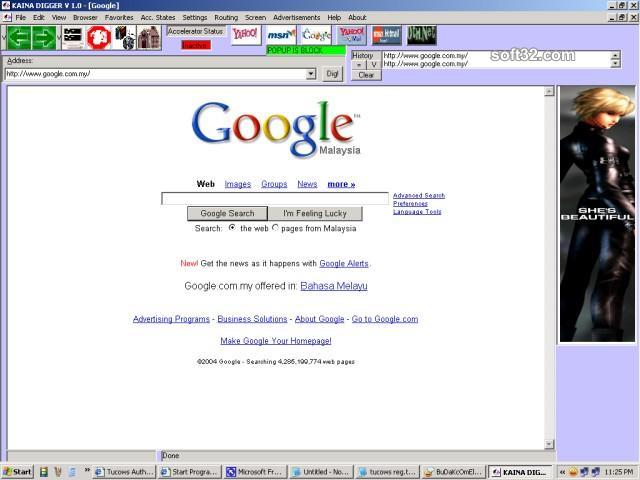This screenshot has width=640, height=480.
Task: Open the Advertisements menu
Action: click(297, 18)
